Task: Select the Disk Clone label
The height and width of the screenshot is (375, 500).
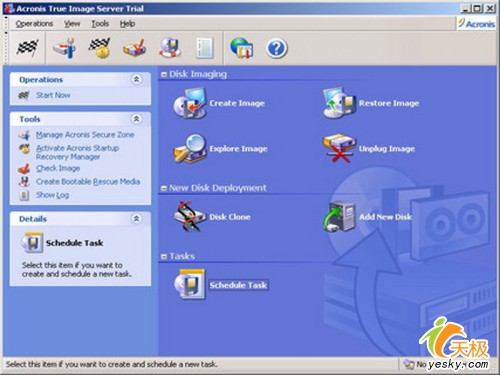Action: [x=230, y=217]
